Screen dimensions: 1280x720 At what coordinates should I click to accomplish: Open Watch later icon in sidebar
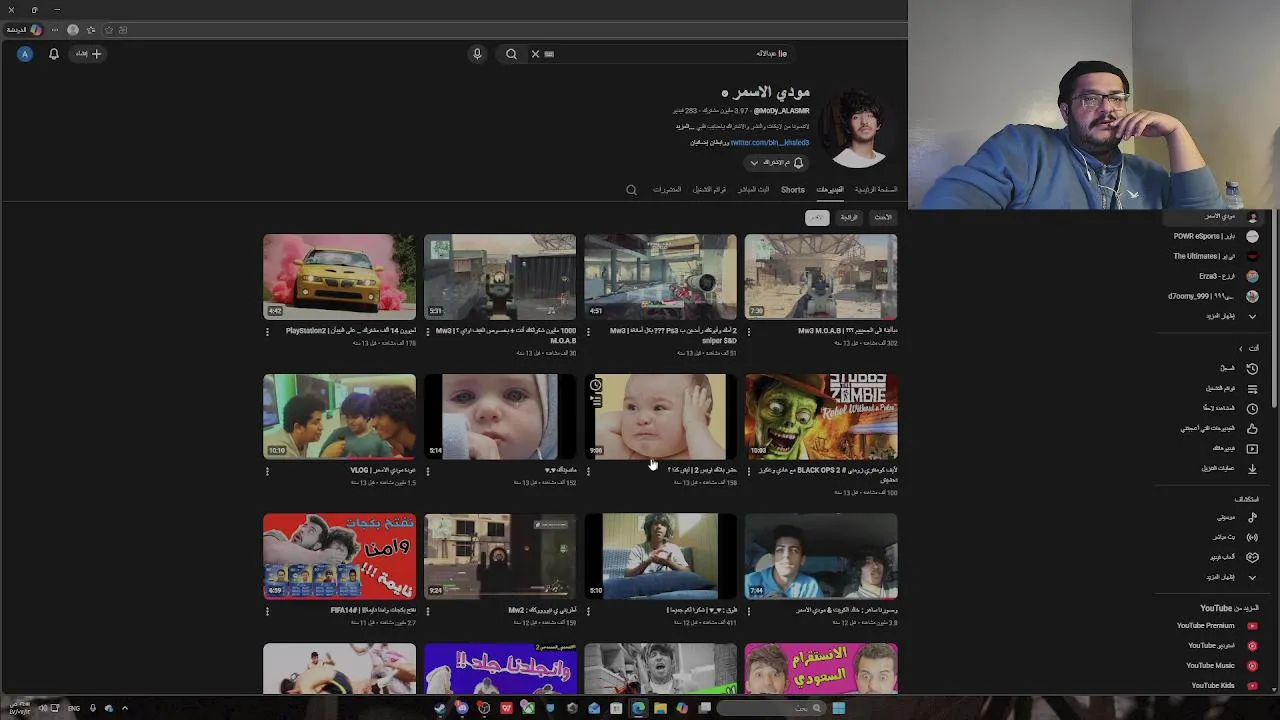[1252, 408]
